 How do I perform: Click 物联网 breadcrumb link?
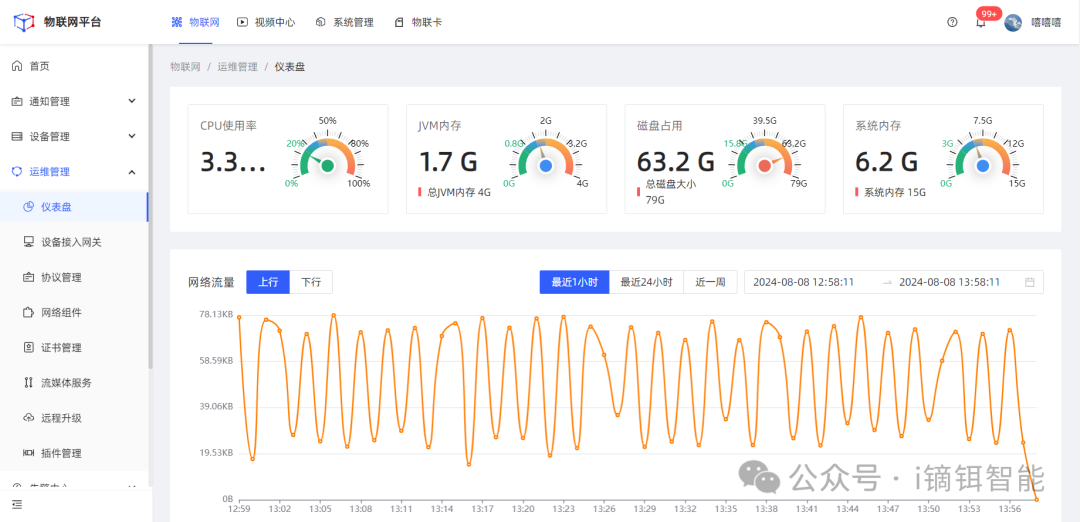click(x=184, y=66)
